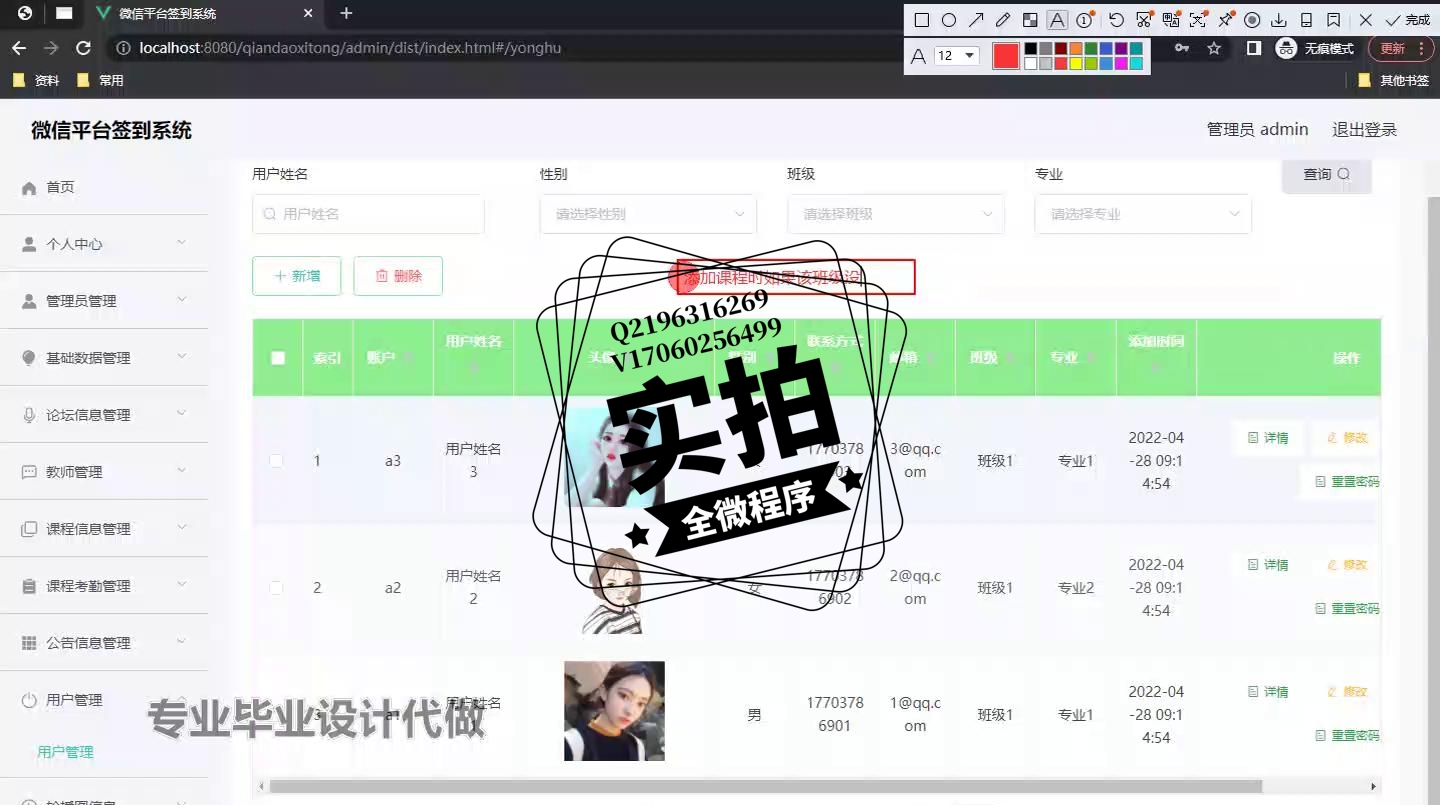Select the ellipse annotation tool

point(949,20)
